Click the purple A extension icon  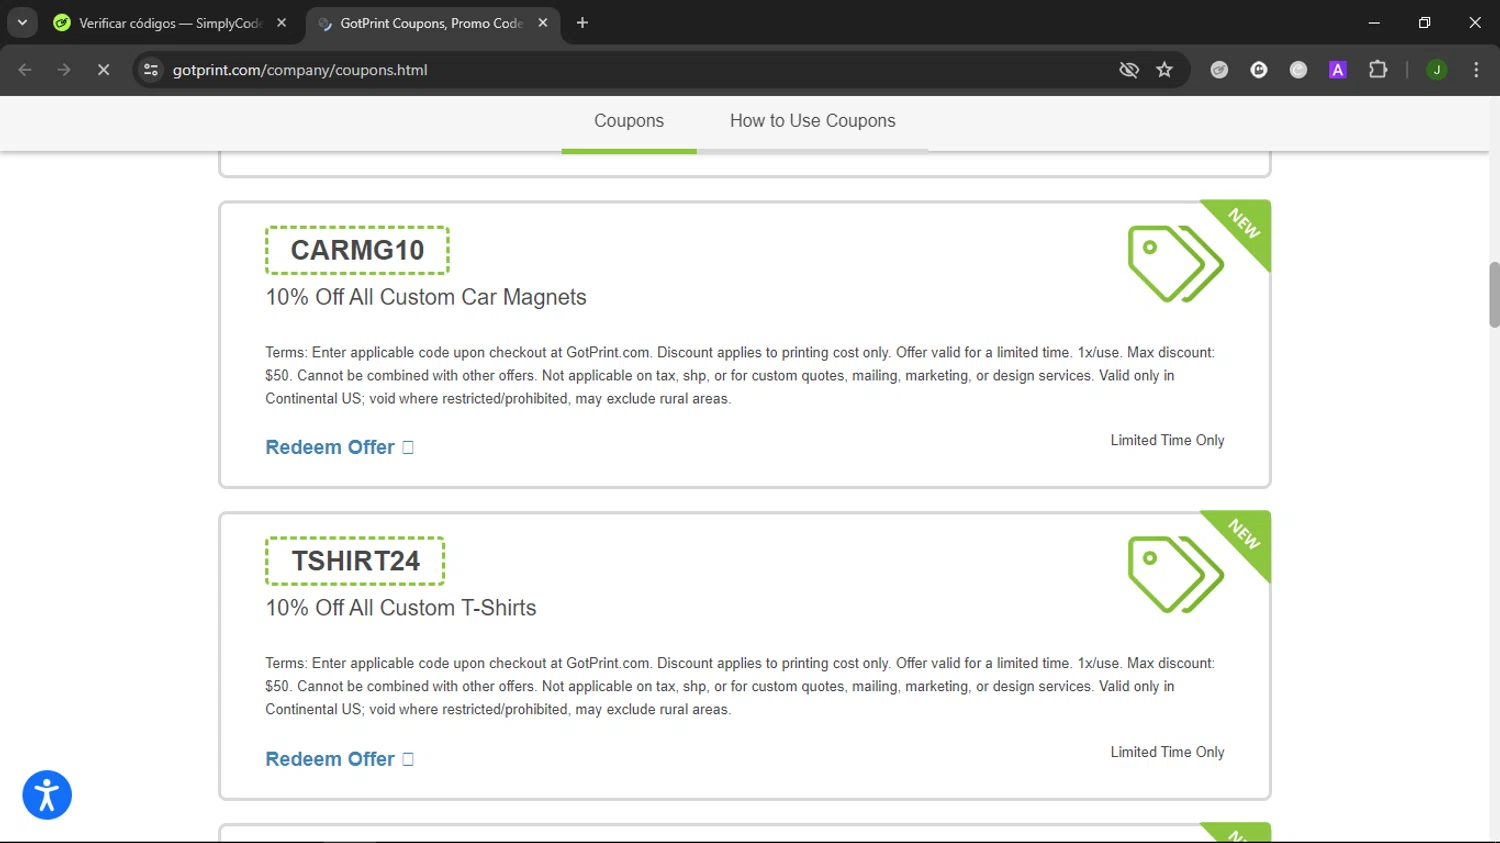(x=1337, y=70)
